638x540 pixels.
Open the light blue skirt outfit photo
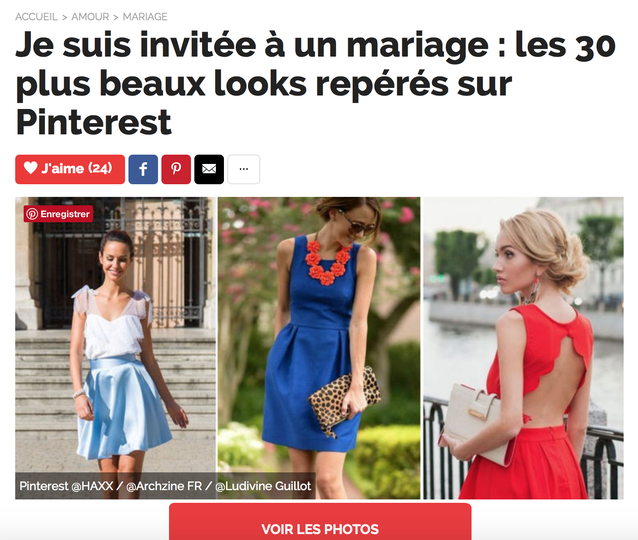[x=116, y=348]
